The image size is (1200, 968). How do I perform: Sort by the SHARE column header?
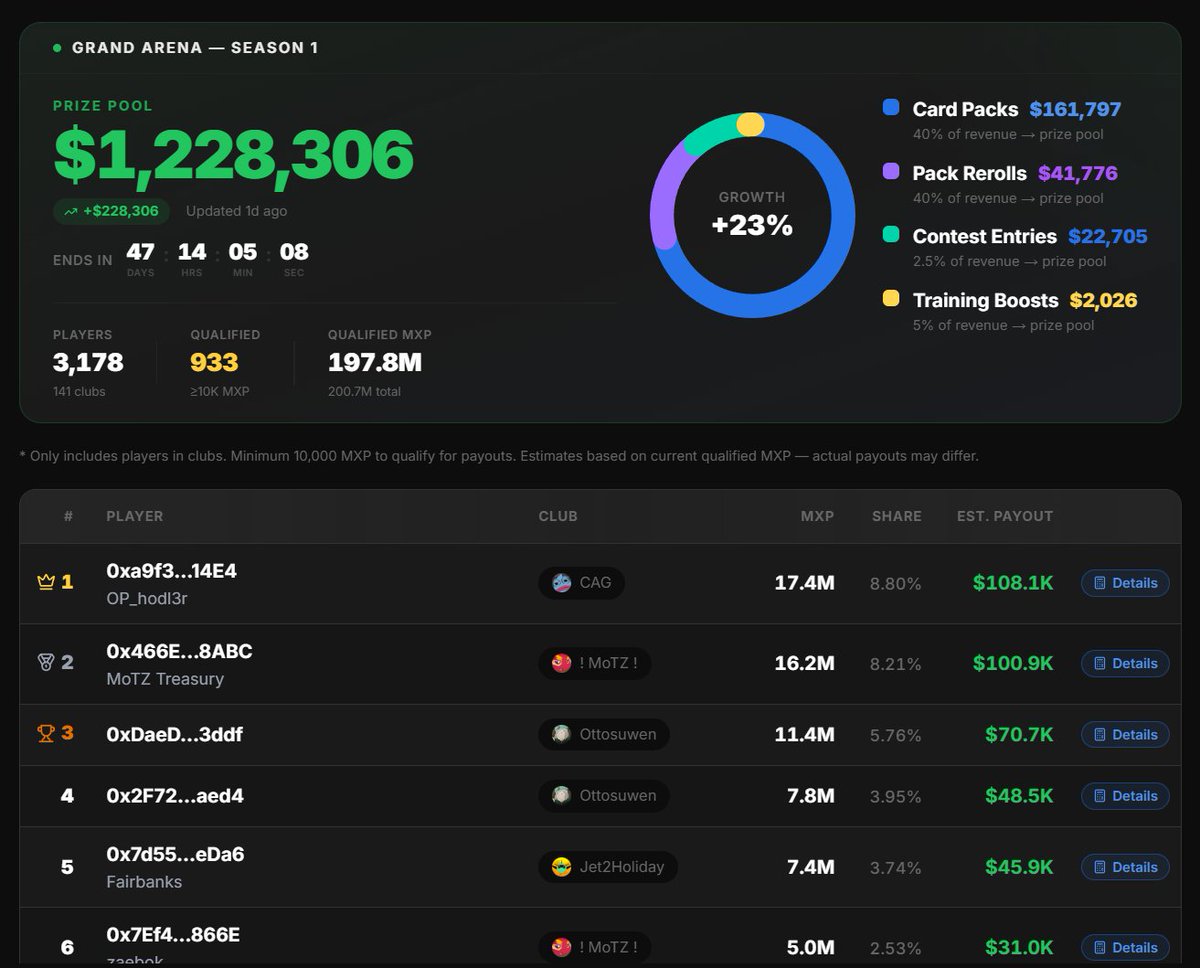pos(897,516)
